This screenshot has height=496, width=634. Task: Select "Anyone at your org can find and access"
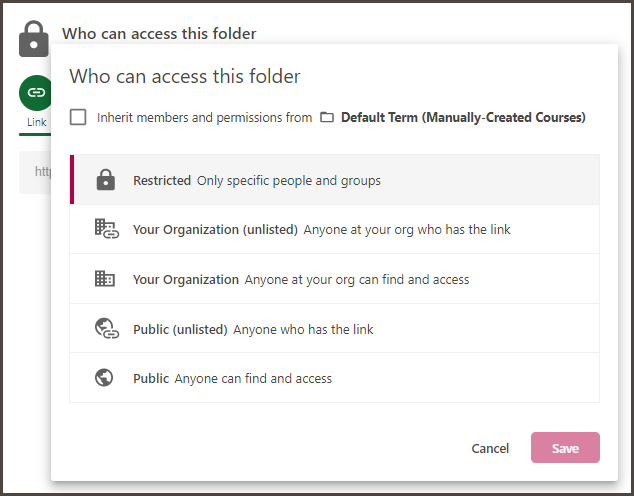click(x=357, y=280)
